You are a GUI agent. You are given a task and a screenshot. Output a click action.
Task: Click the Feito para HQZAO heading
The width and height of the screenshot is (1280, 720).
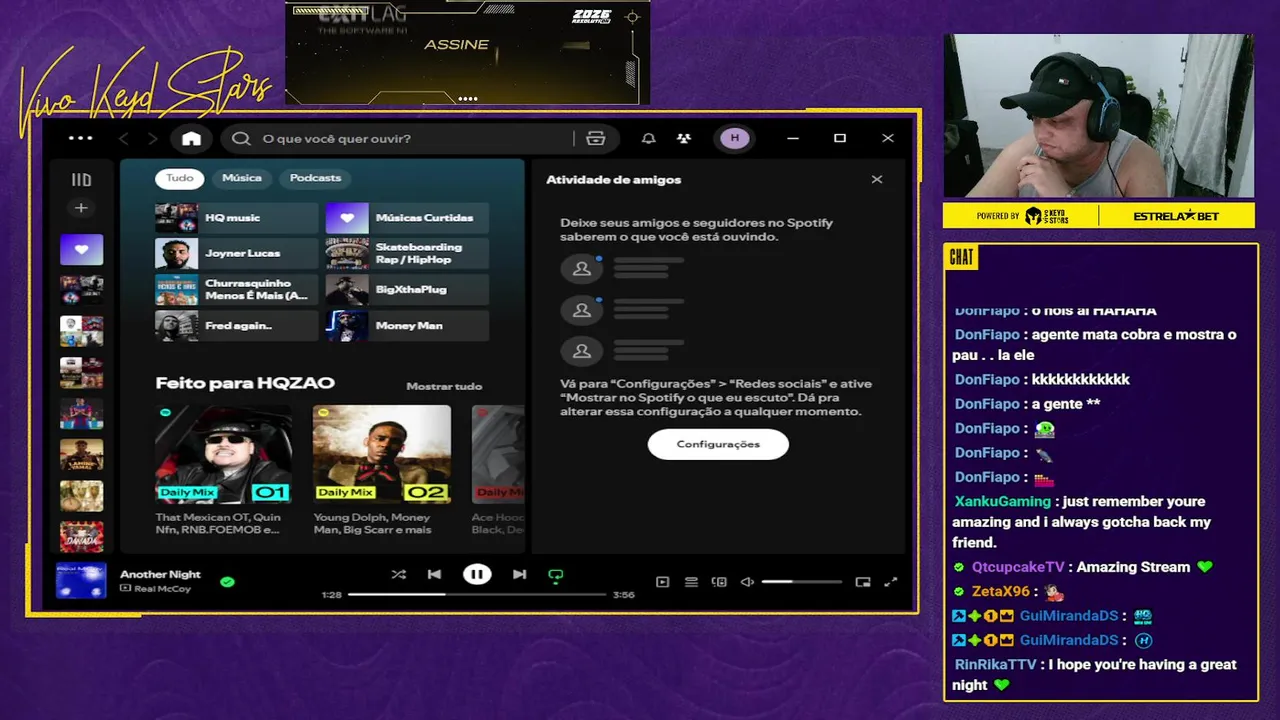coord(245,383)
